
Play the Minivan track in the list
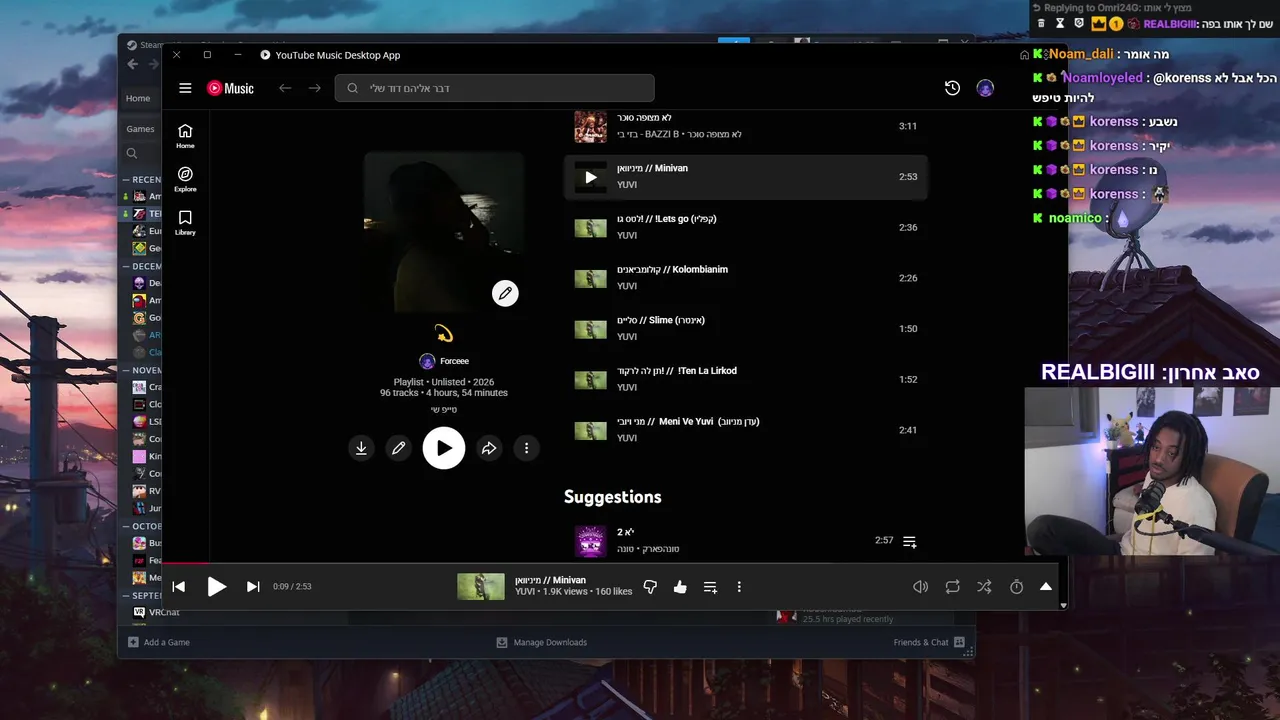click(590, 177)
